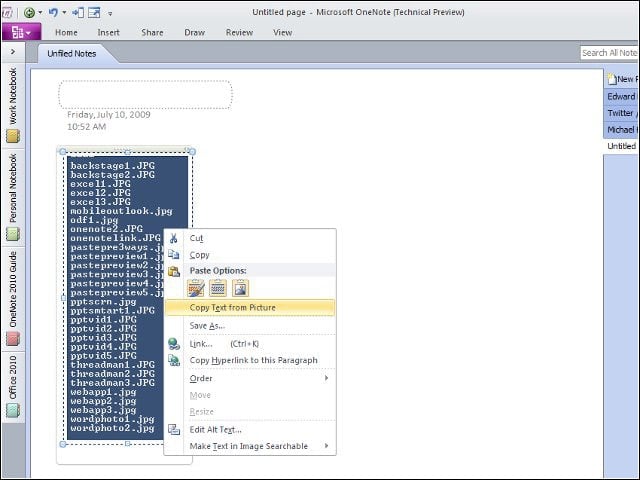640x480 pixels.
Task: Open the Work Notebook
Action: coord(13,104)
